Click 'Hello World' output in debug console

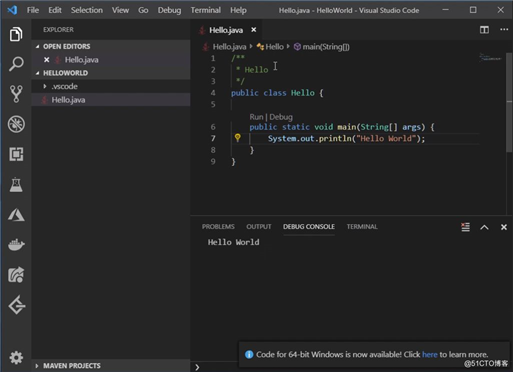pos(233,242)
